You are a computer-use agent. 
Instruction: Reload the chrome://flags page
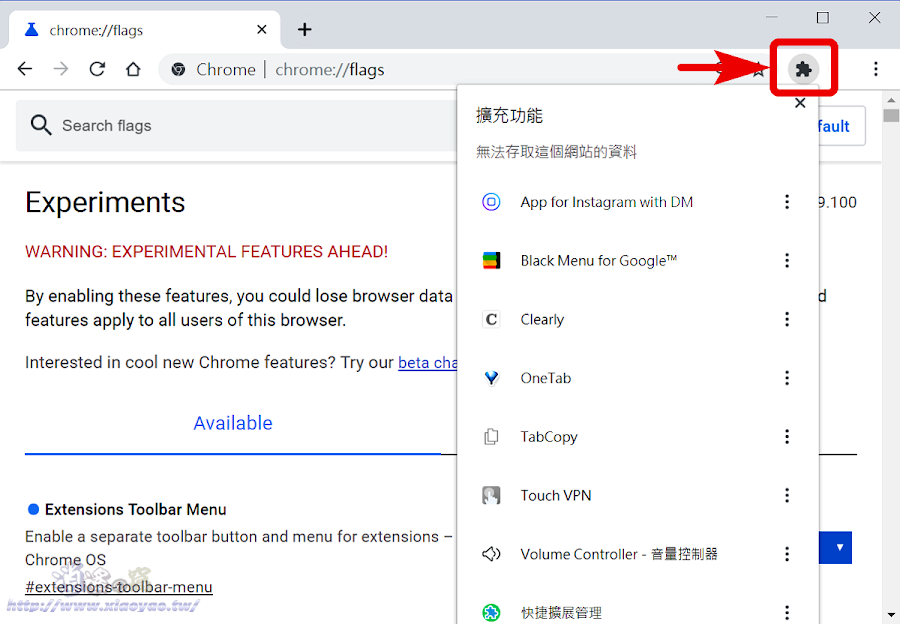97,69
